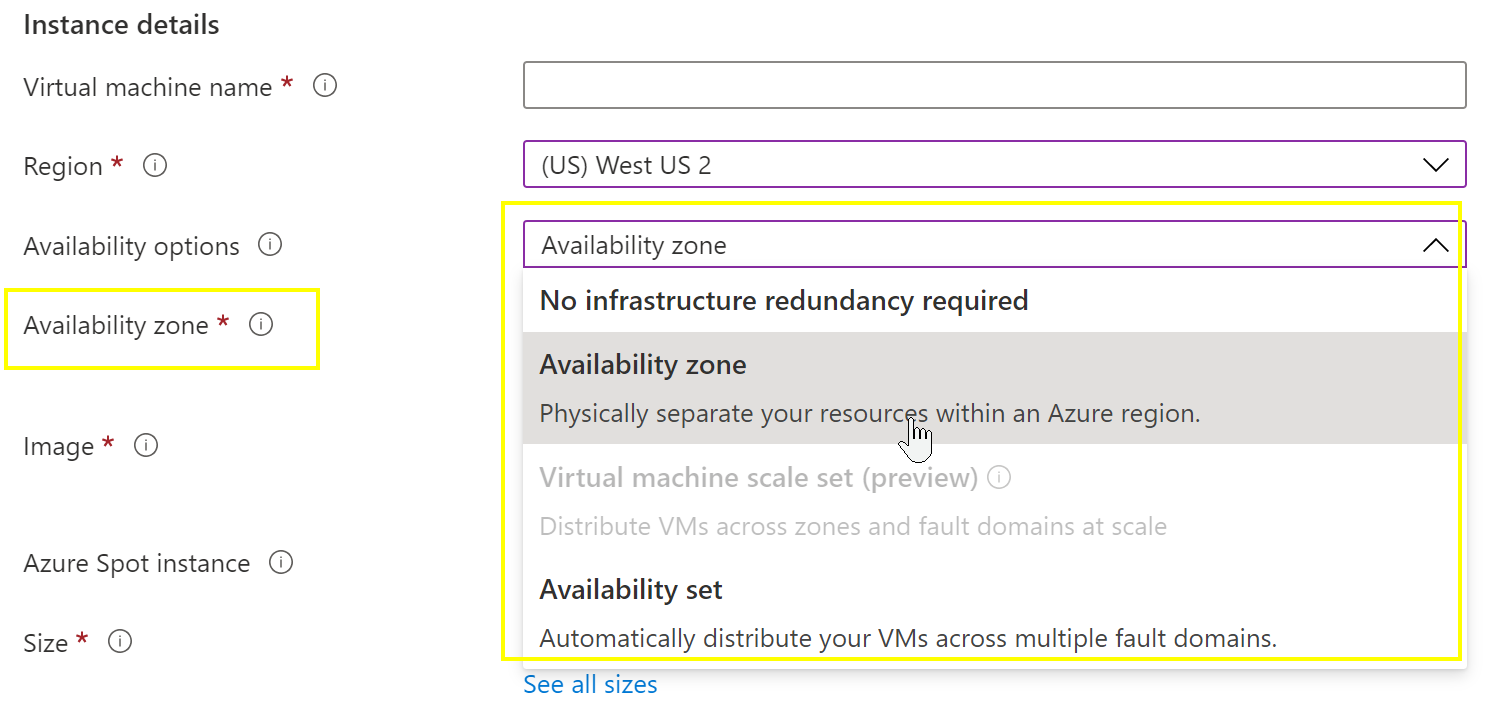Click the Virtual machine scale set info icon

(998, 477)
